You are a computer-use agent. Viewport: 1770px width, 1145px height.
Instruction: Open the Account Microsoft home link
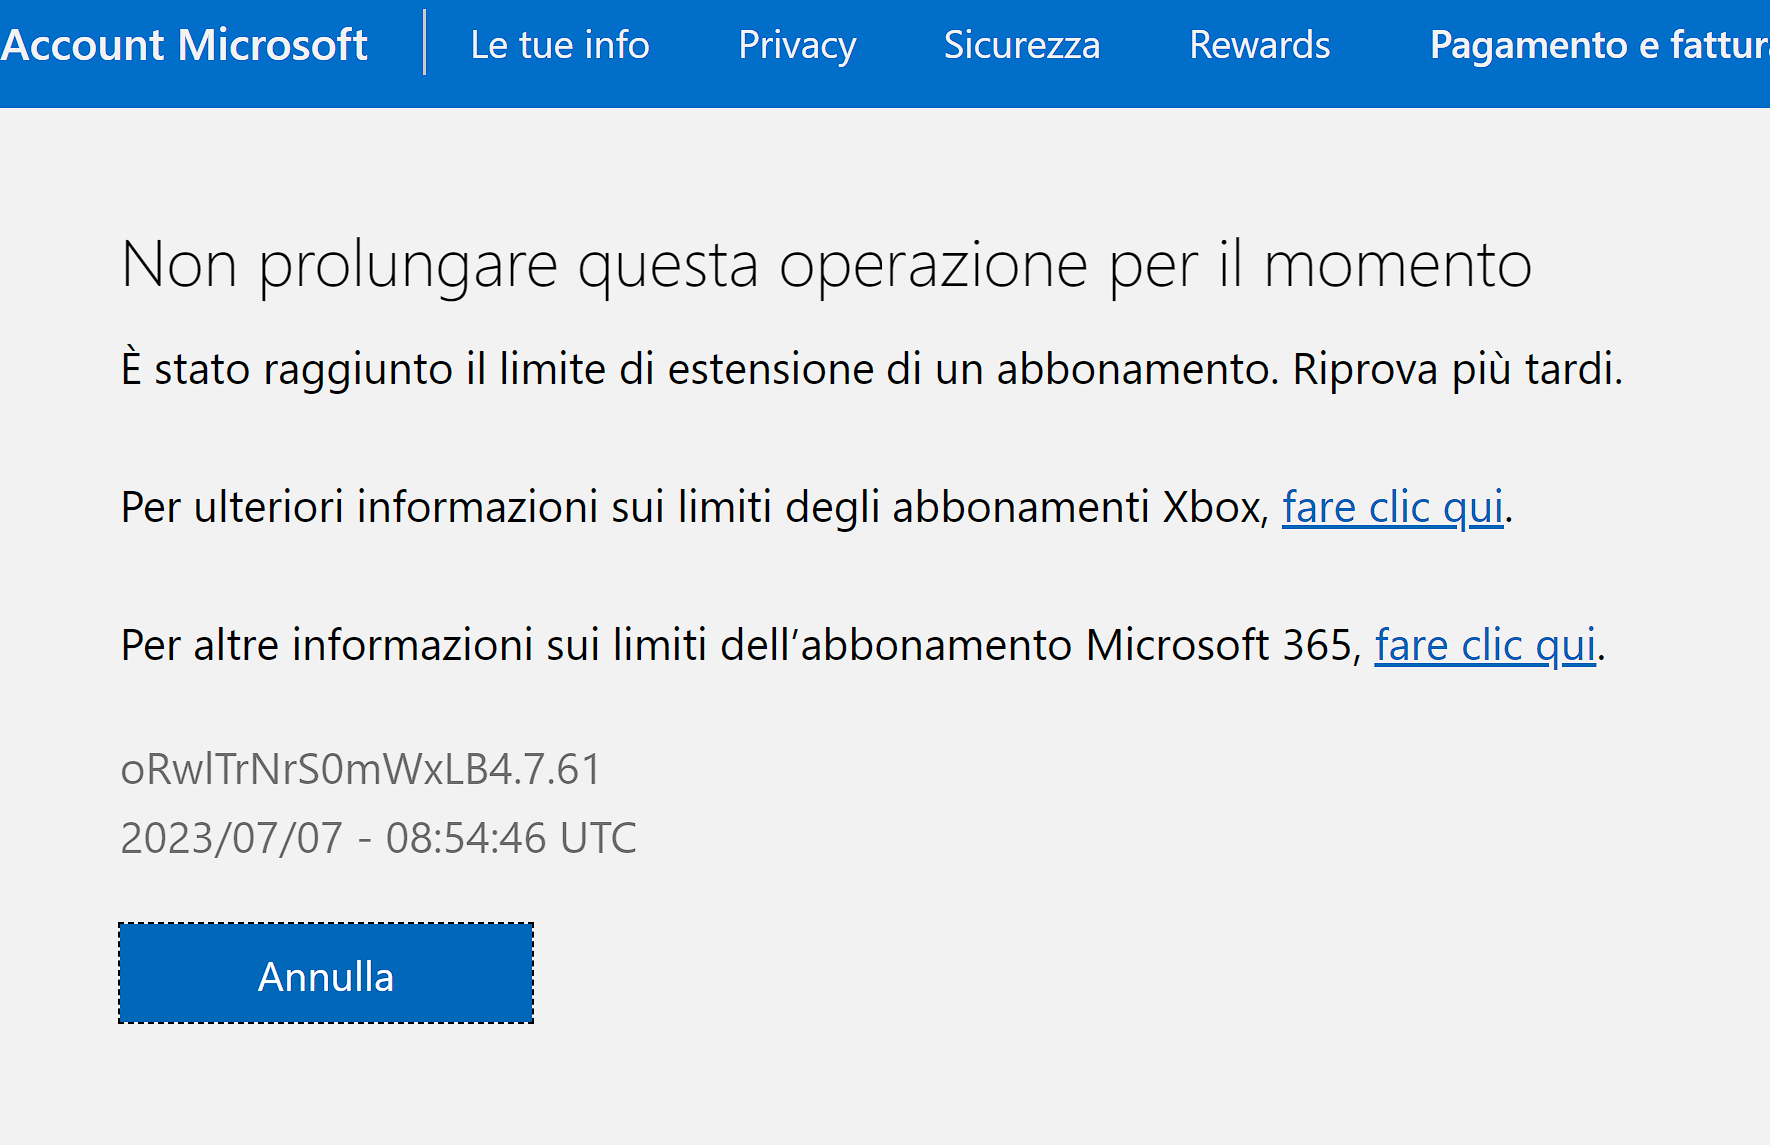pos(184,45)
